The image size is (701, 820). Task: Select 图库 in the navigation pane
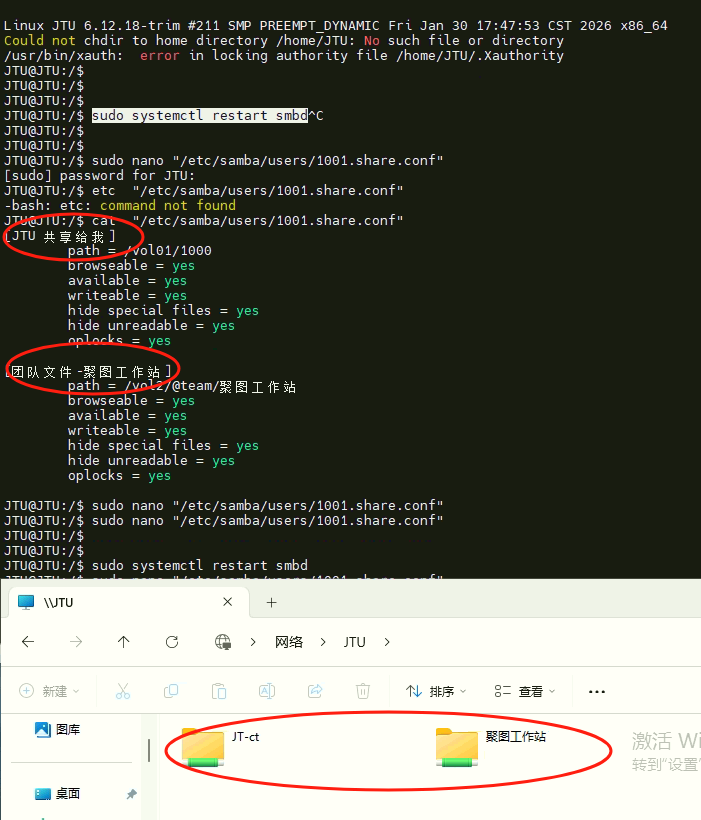tap(57, 730)
